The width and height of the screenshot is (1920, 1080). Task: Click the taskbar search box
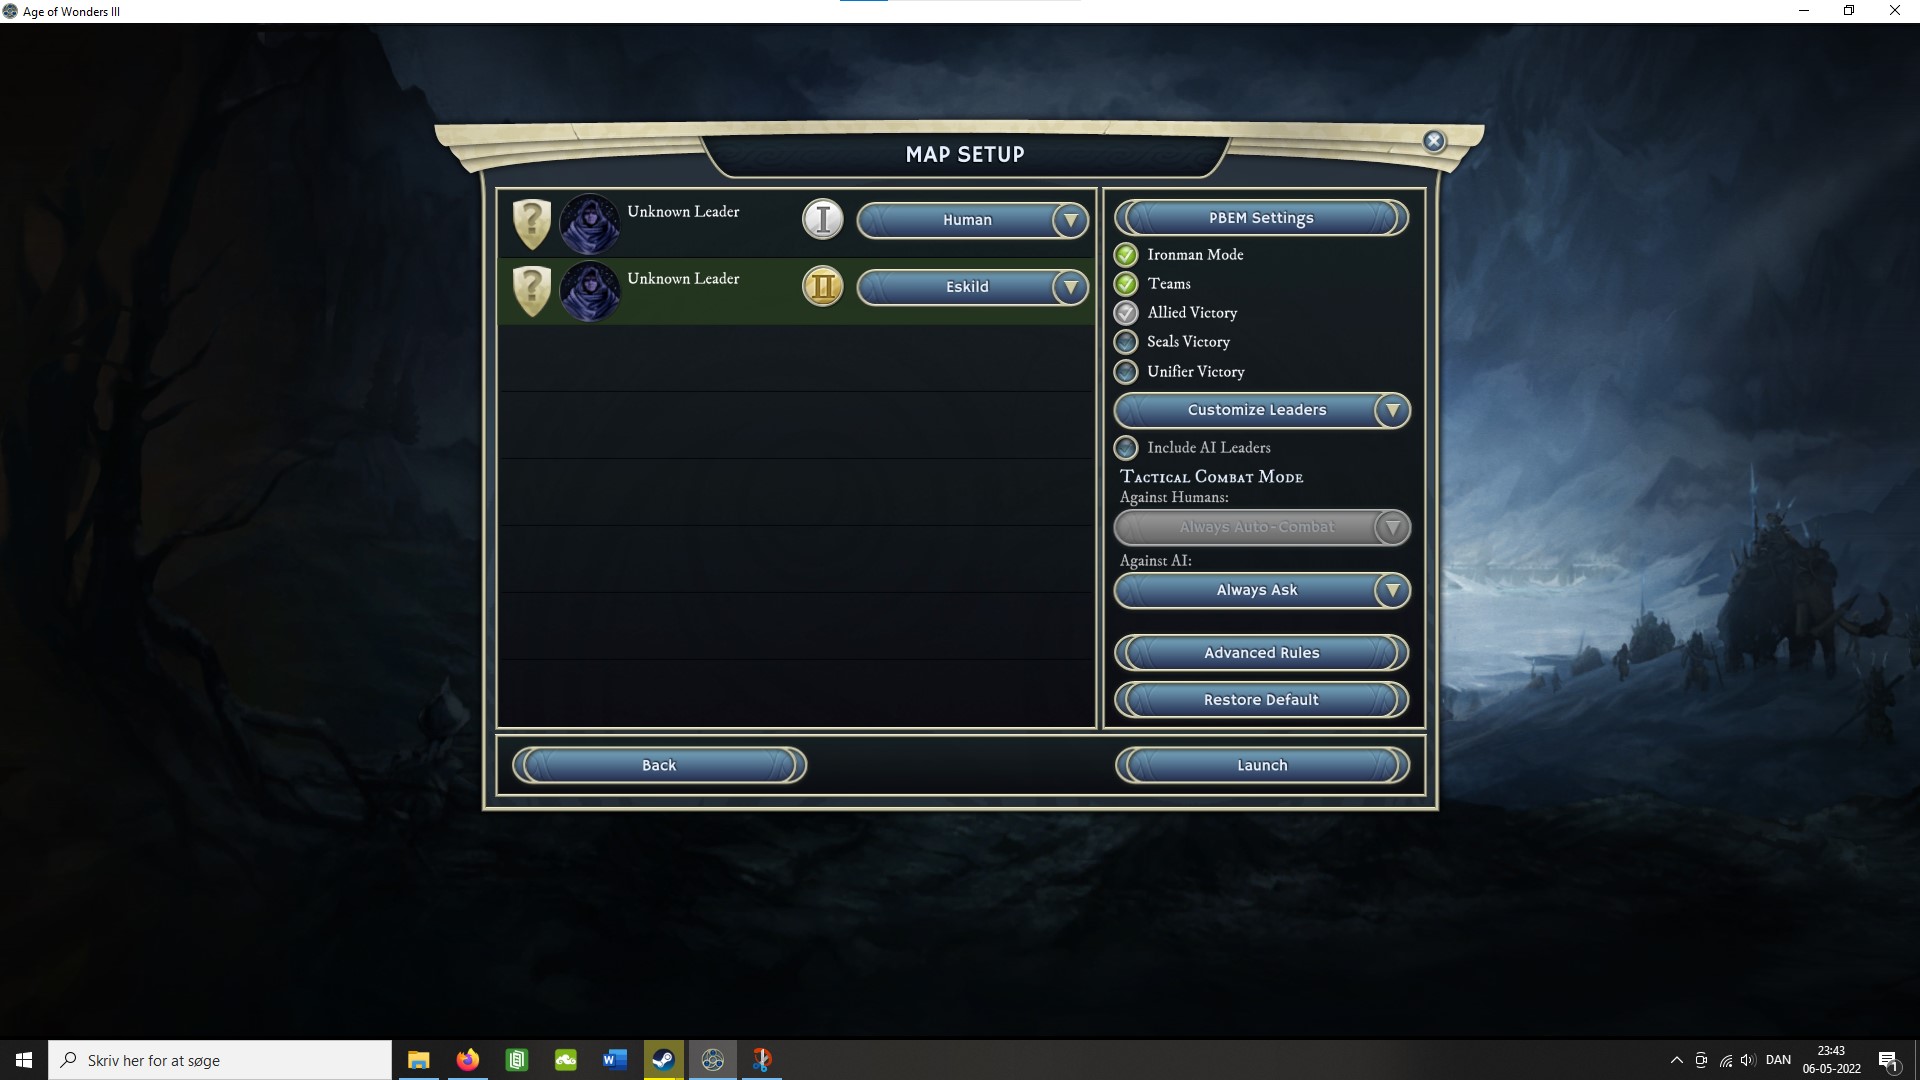point(220,1060)
